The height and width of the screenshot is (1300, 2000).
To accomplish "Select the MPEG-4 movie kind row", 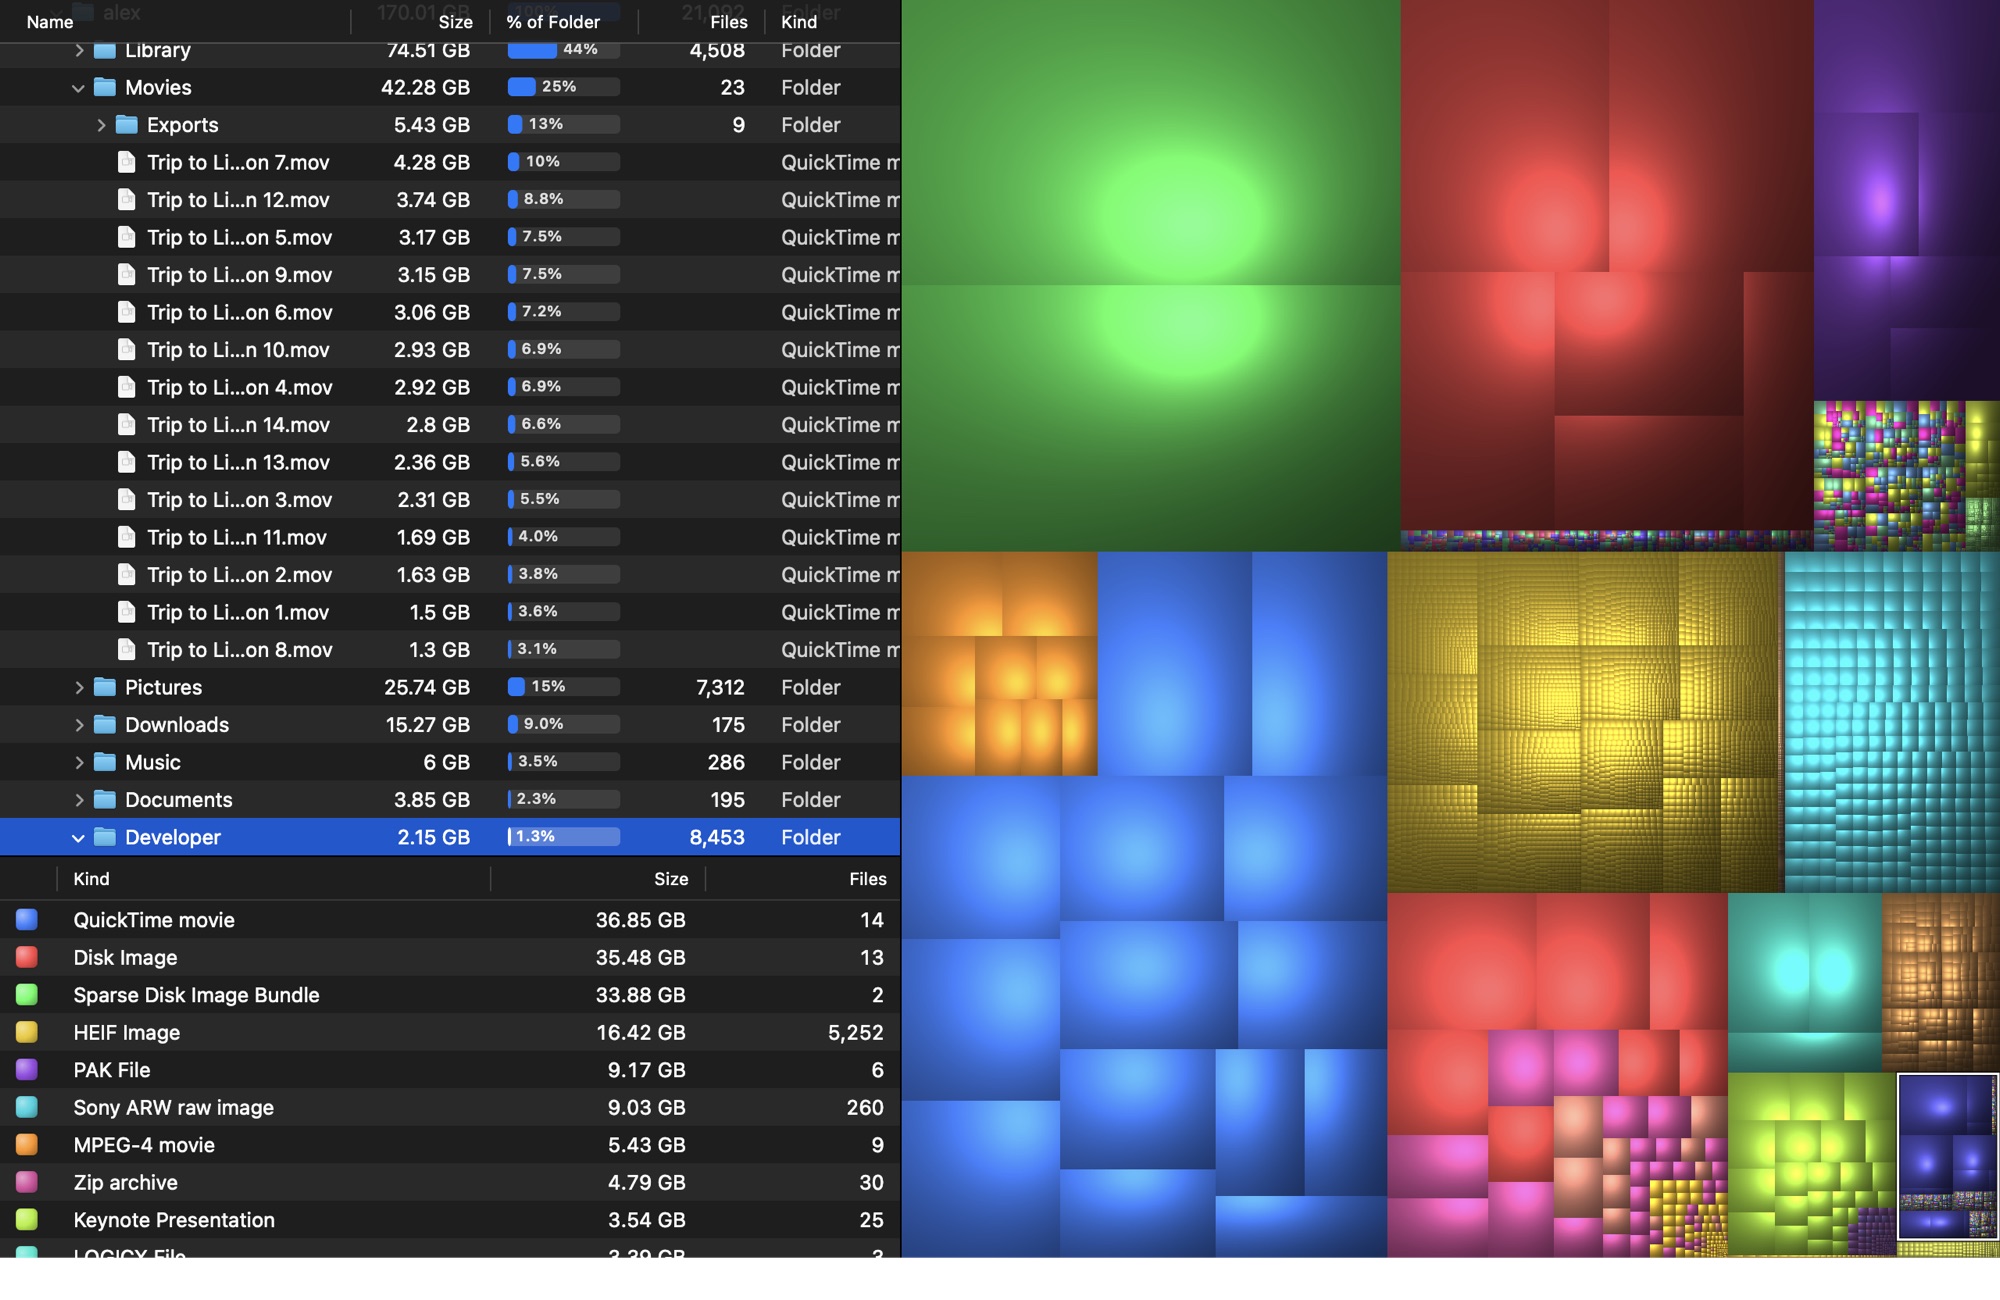I will [450, 1145].
